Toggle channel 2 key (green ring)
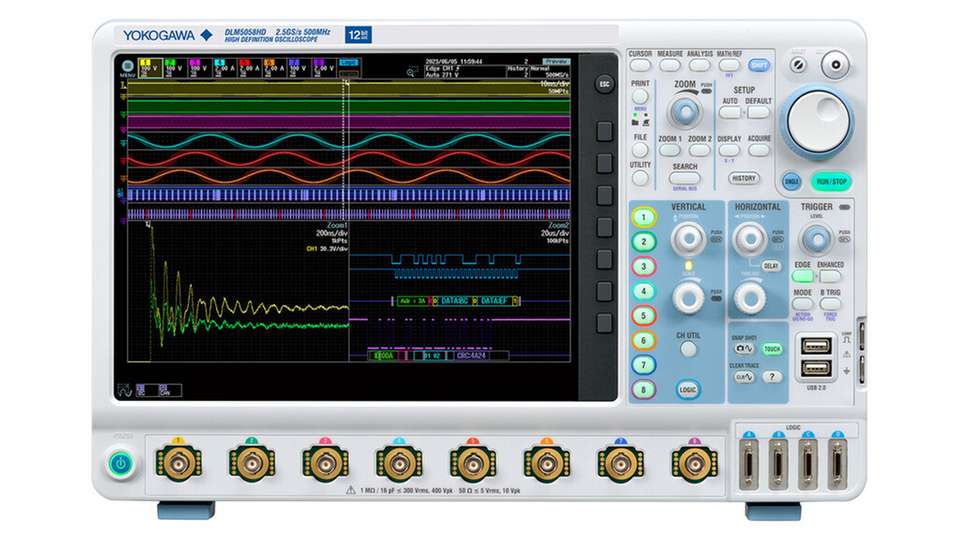 click(643, 242)
